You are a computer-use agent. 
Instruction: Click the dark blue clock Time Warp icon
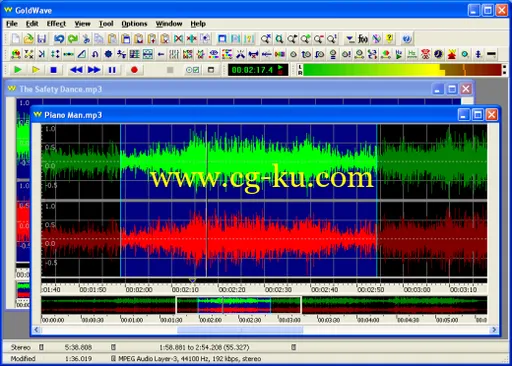point(438,54)
